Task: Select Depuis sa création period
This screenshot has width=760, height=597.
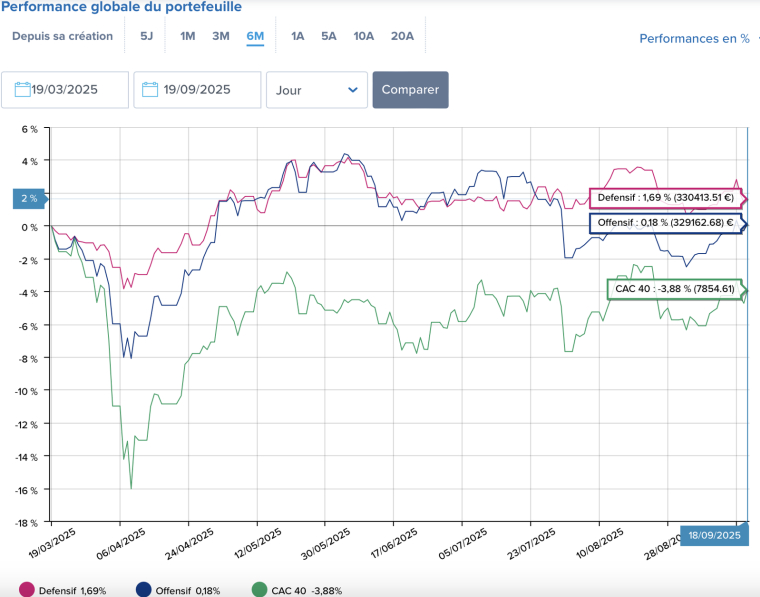Action: click(62, 36)
